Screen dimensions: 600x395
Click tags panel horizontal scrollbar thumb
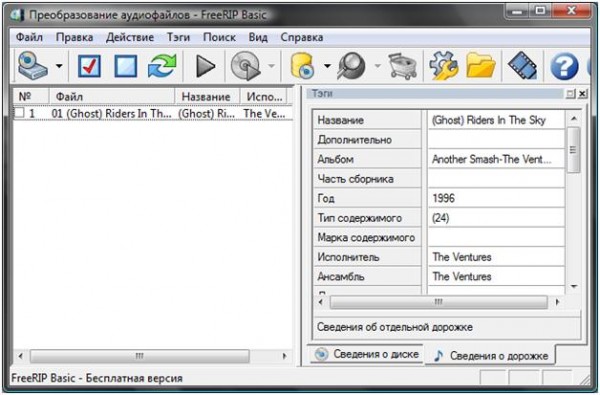[x=439, y=302]
